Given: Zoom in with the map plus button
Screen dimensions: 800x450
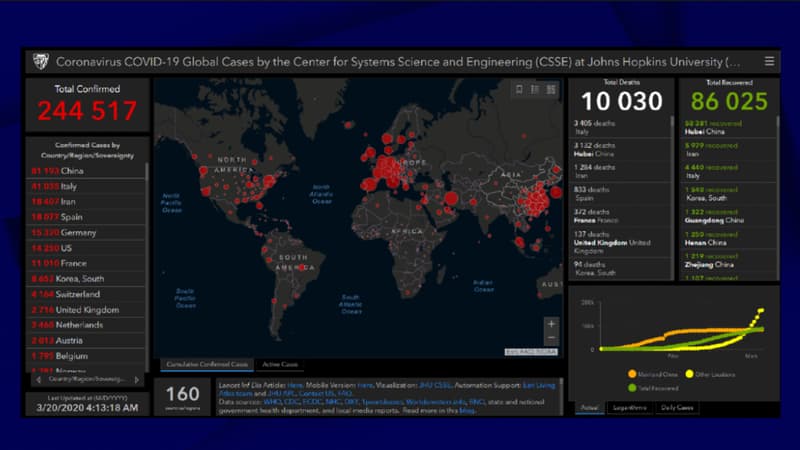Looking at the screenshot, I should pos(551,324).
